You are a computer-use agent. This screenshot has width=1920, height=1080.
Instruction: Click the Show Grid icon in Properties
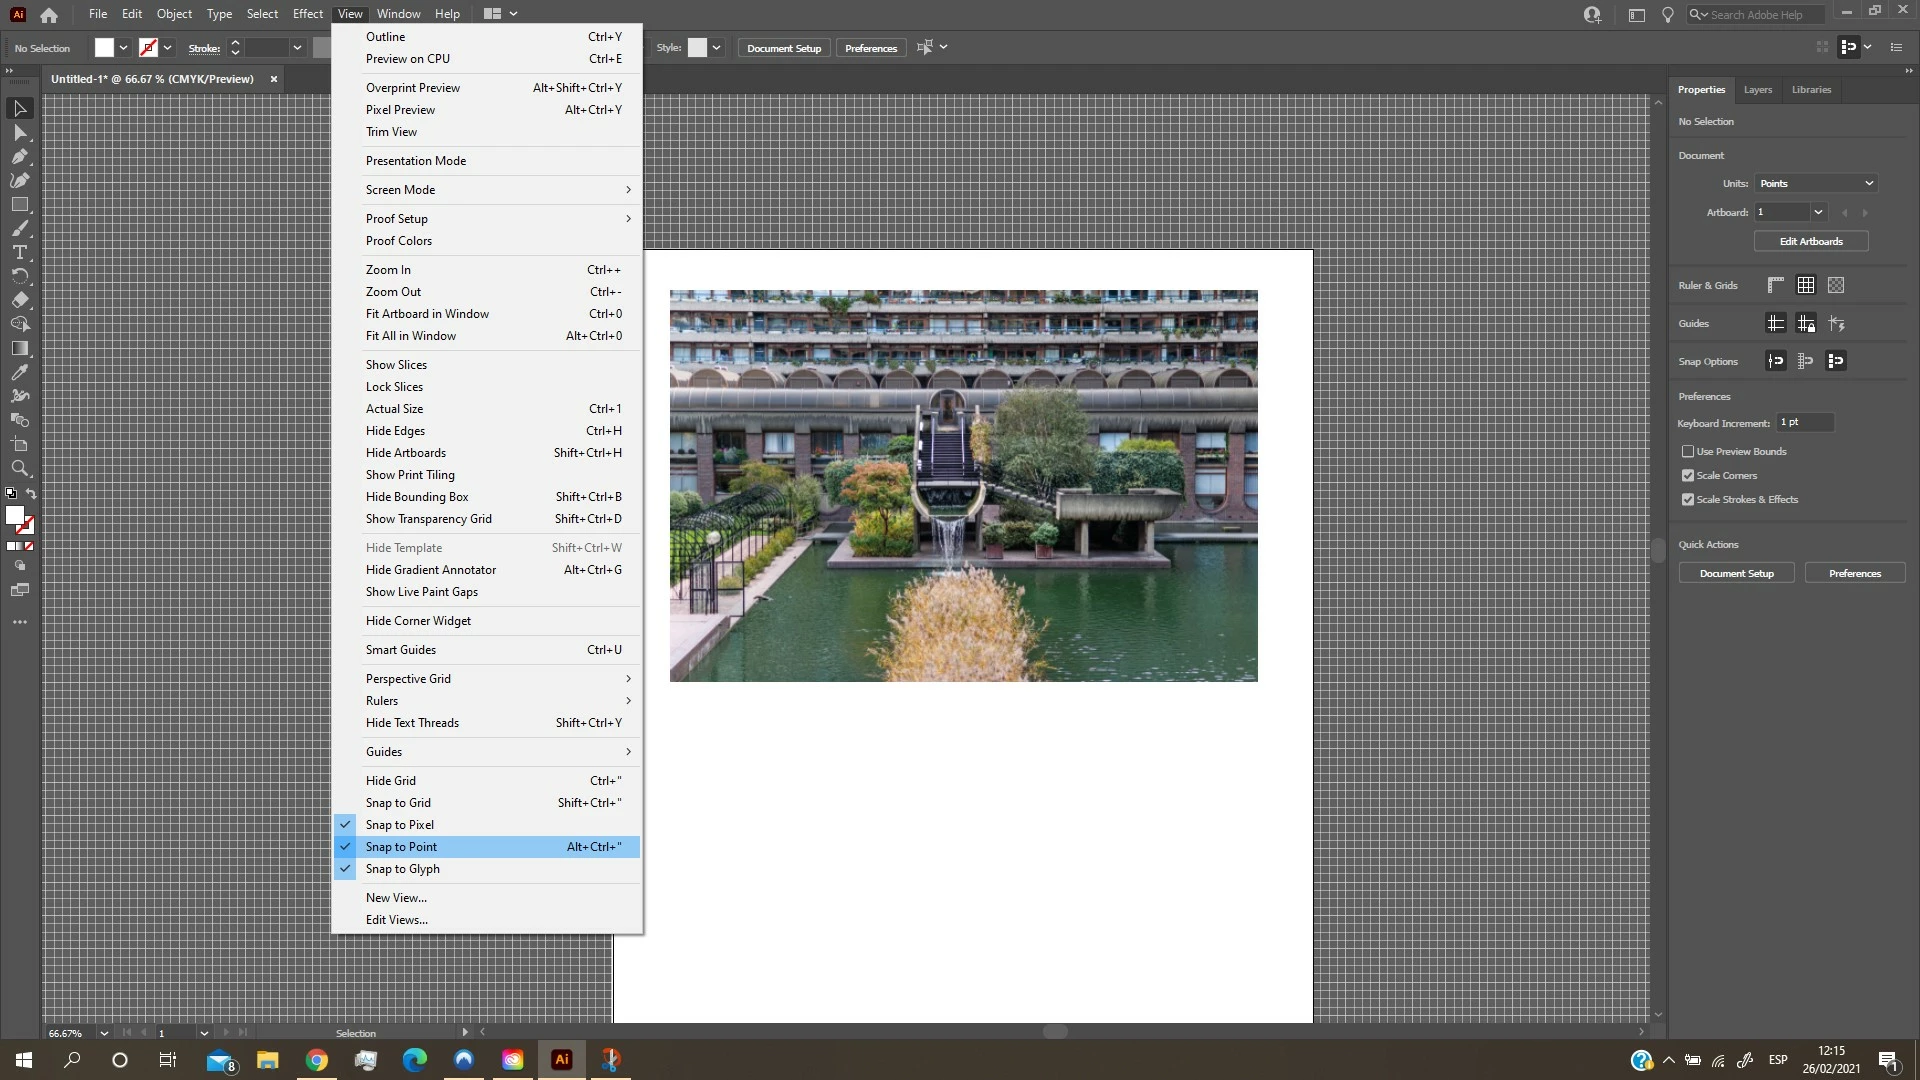tap(1805, 285)
